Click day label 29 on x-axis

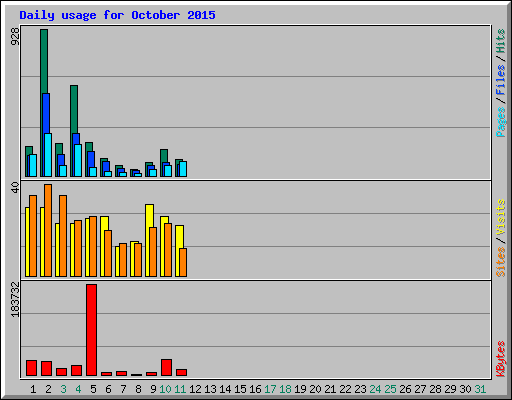pos(450,389)
